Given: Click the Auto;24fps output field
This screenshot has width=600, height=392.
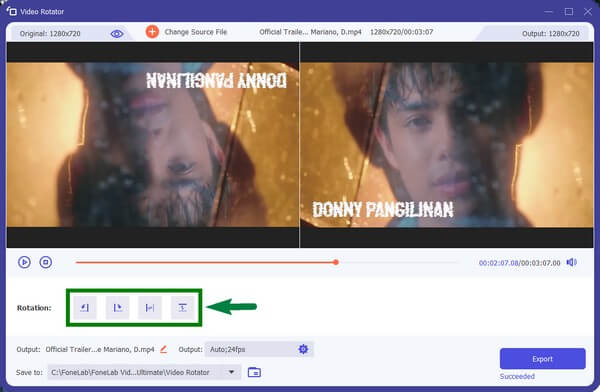Looking at the screenshot, I should 259,349.
